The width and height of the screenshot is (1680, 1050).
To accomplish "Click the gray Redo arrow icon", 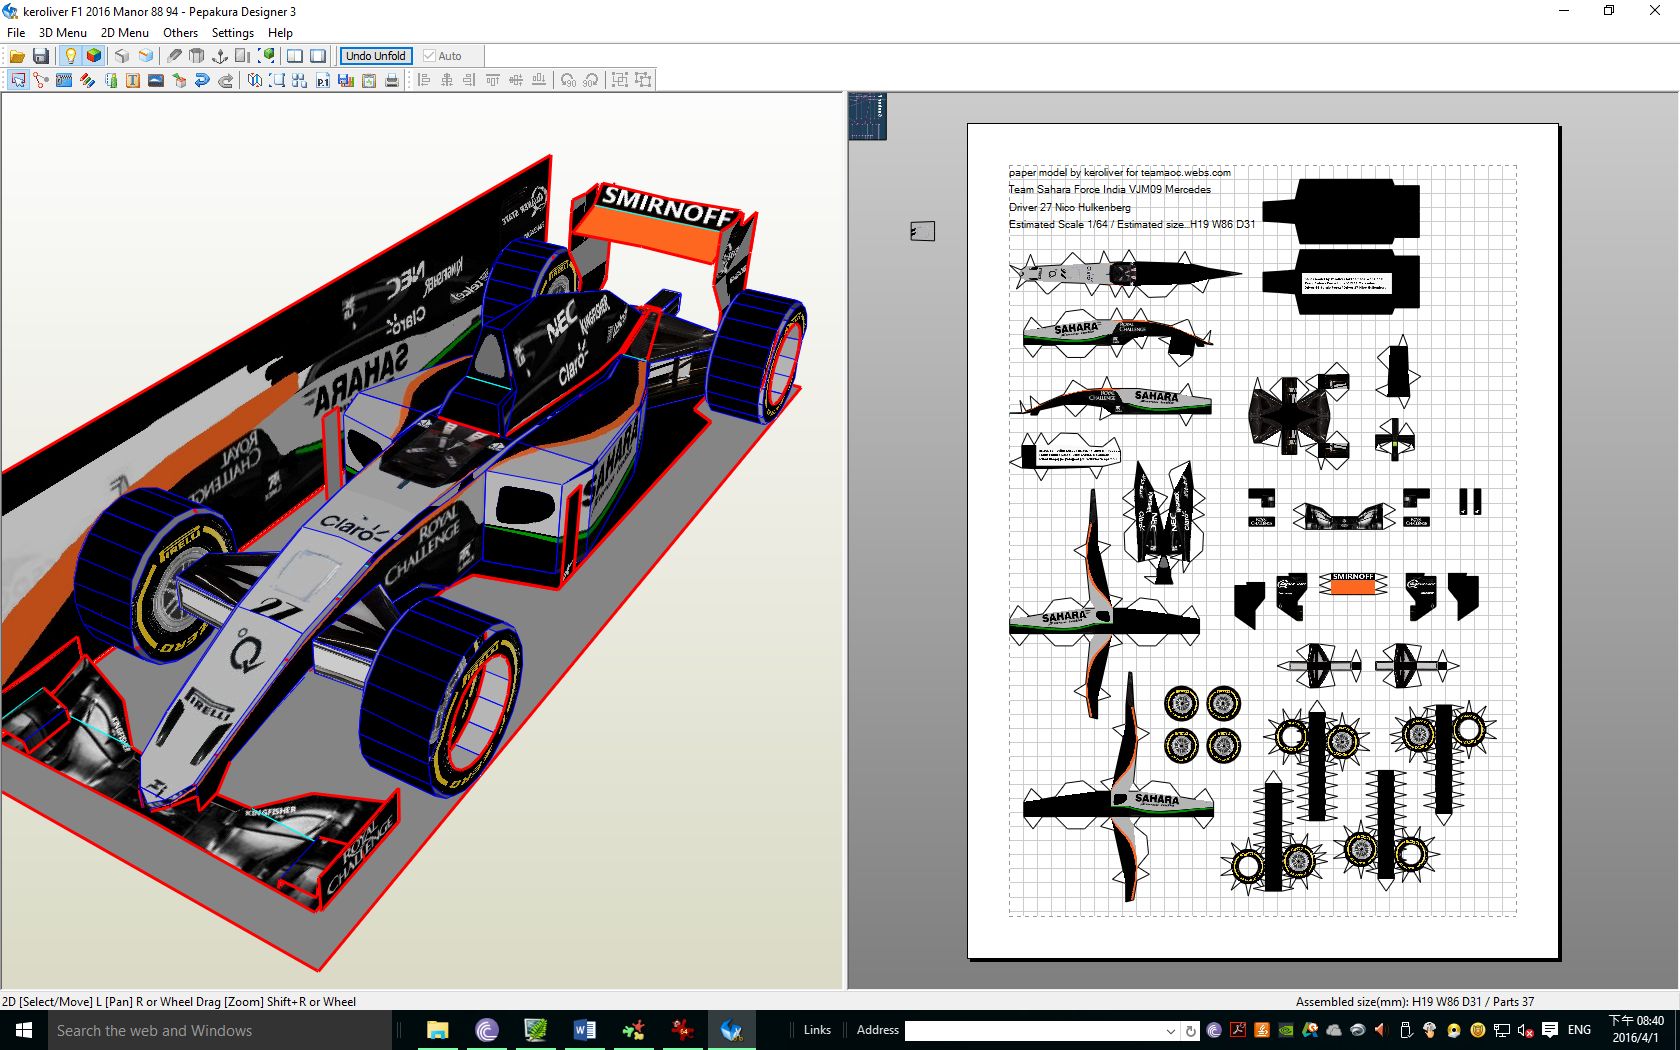I will (x=226, y=80).
